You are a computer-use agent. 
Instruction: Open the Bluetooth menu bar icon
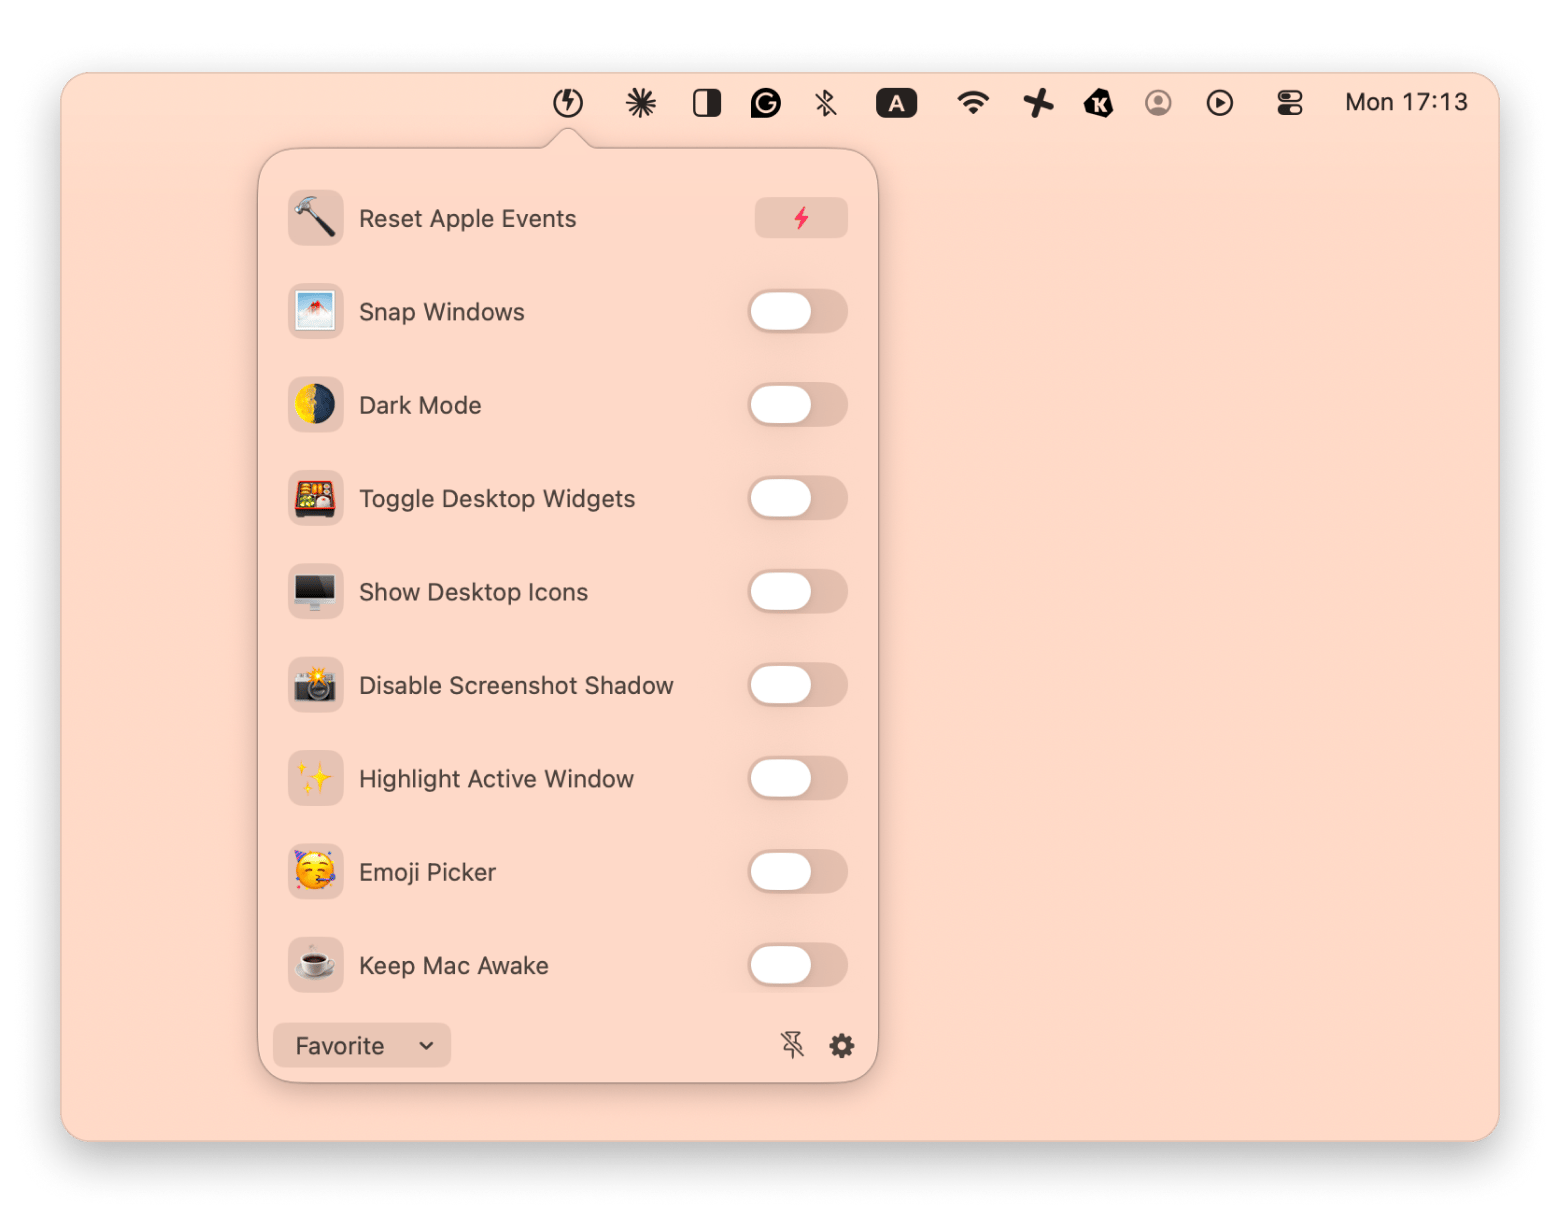pos(826,102)
